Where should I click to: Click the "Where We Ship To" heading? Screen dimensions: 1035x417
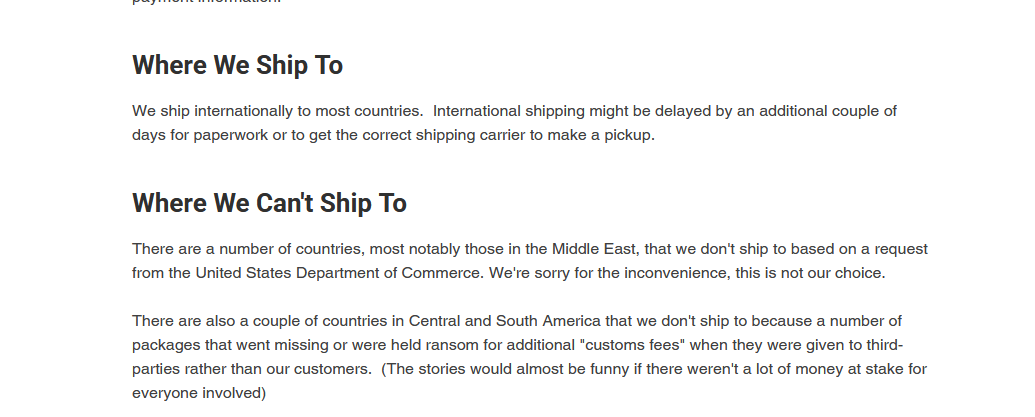point(237,66)
